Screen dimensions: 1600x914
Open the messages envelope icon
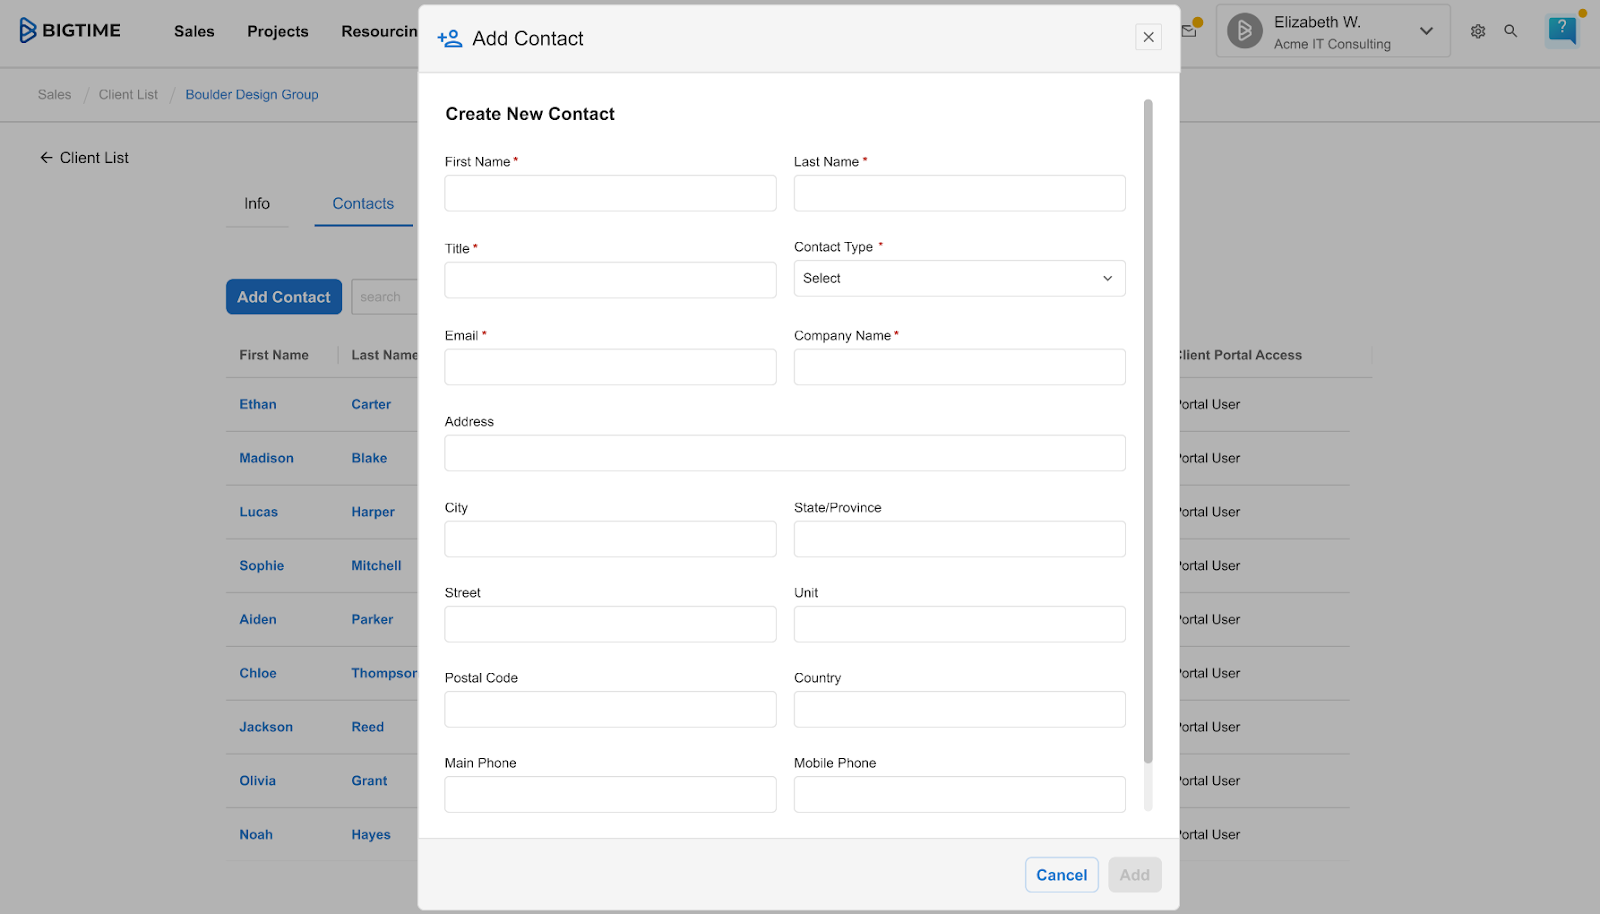coord(1188,30)
